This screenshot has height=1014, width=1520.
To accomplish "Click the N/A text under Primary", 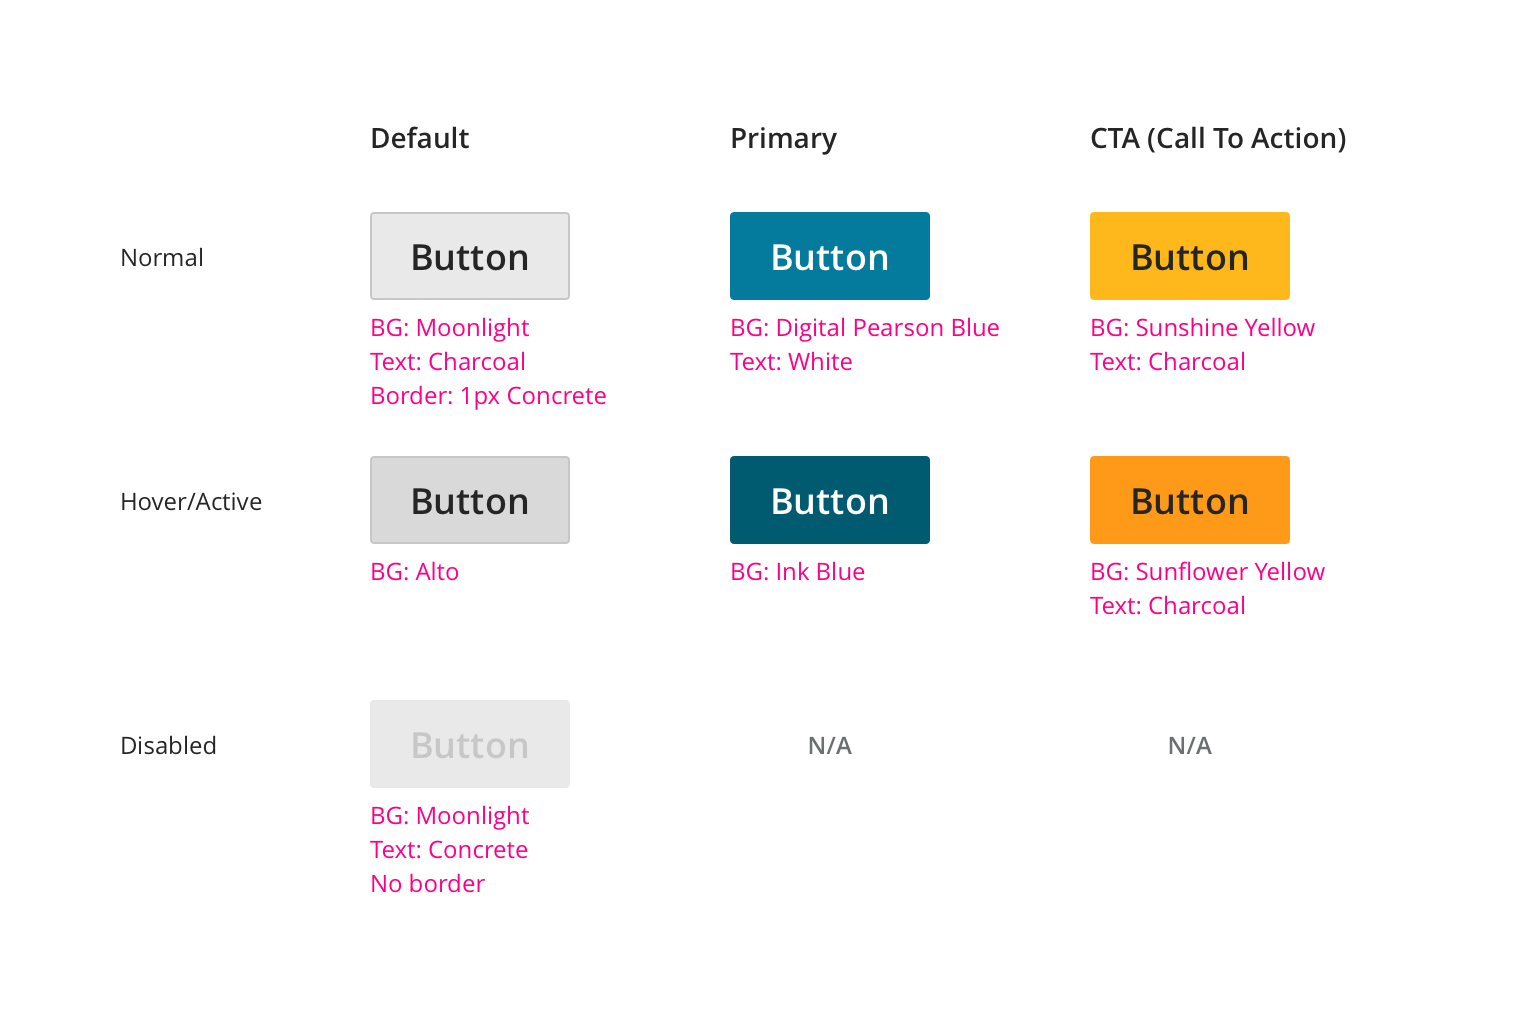I will [829, 746].
